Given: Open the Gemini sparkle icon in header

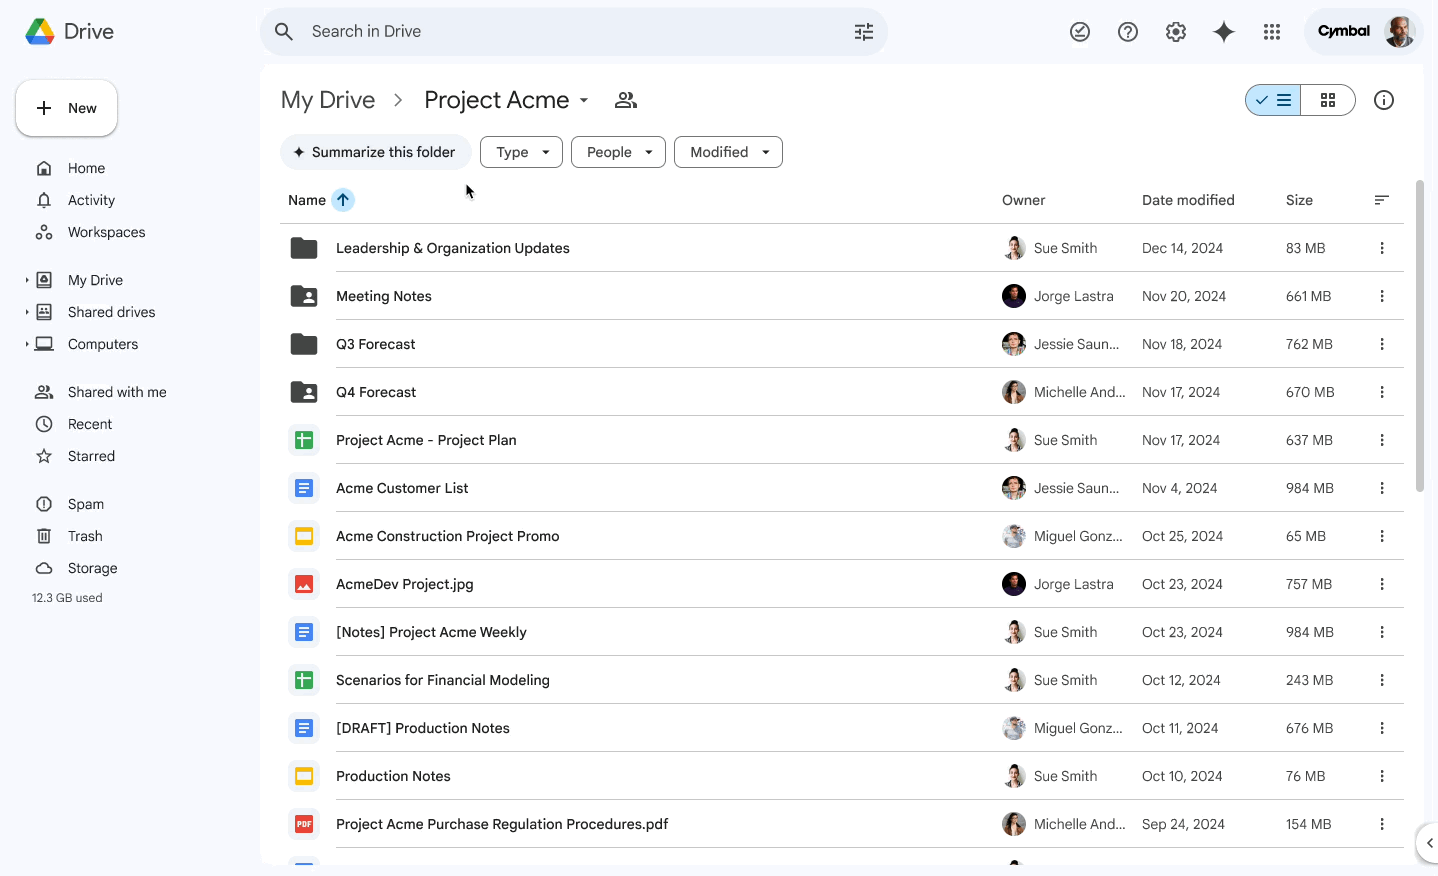Looking at the screenshot, I should (1223, 32).
